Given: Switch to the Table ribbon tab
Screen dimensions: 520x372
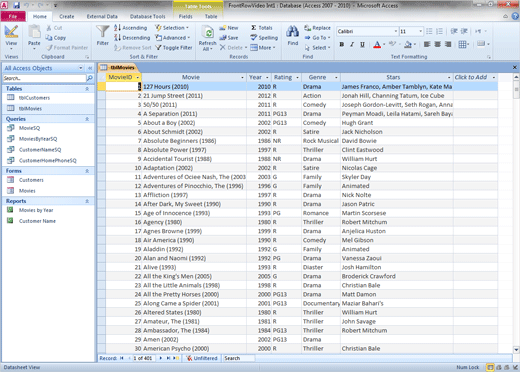Looking at the screenshot, I should [211, 16].
